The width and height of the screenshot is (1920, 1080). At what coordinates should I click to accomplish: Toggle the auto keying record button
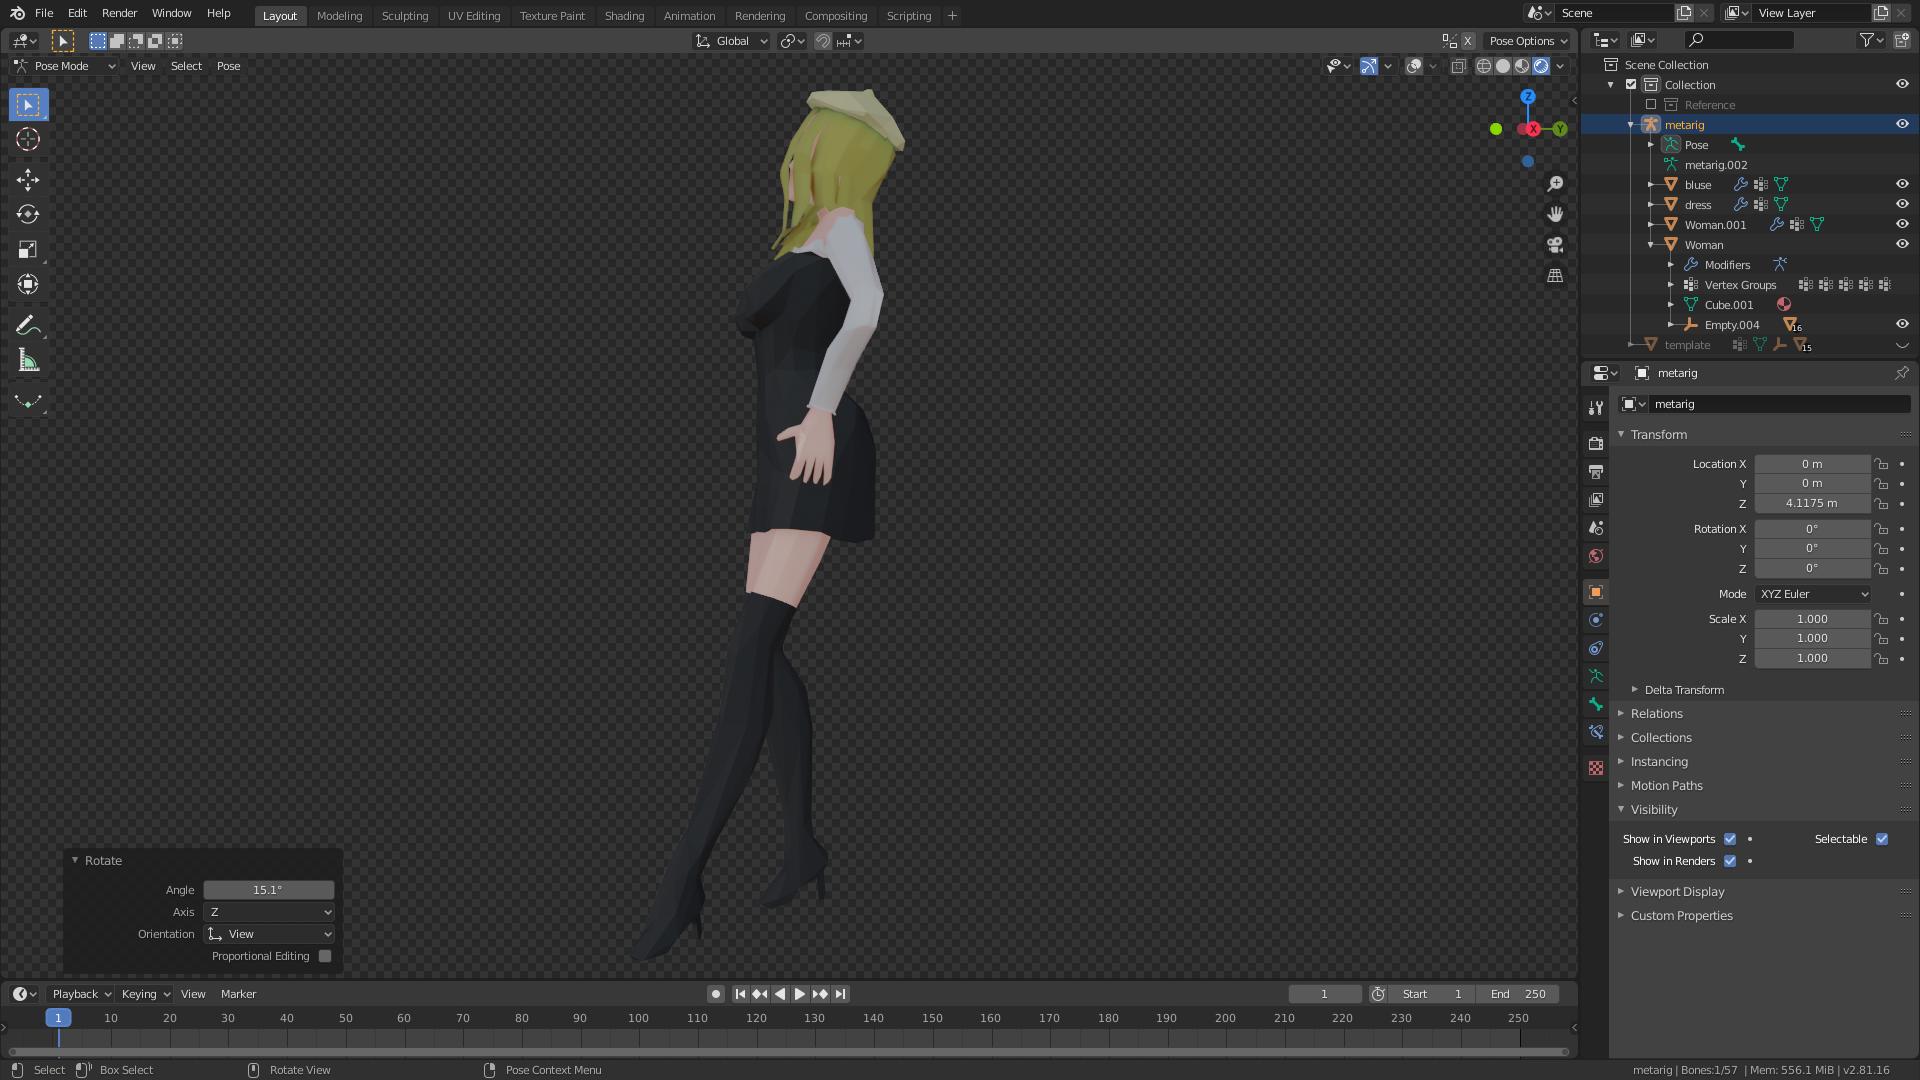coord(715,994)
